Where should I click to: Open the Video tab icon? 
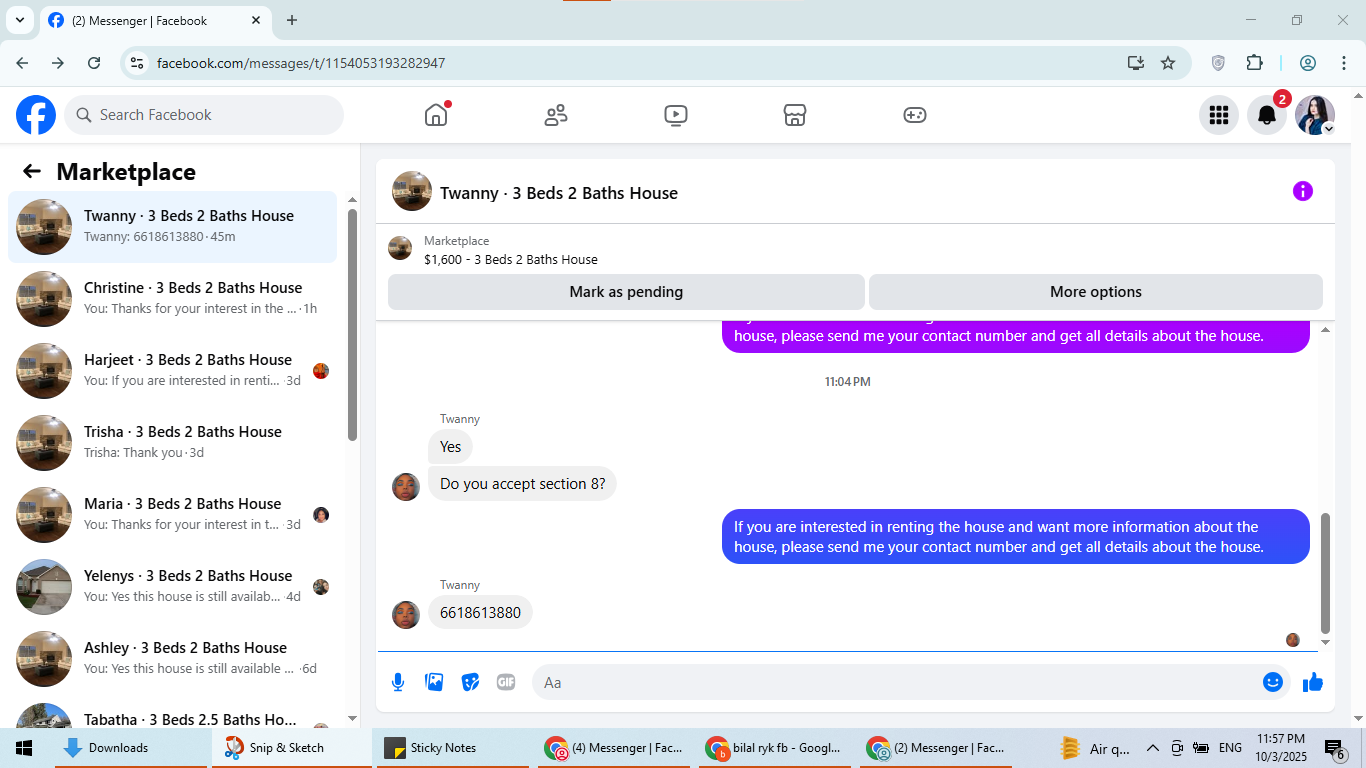(x=676, y=115)
